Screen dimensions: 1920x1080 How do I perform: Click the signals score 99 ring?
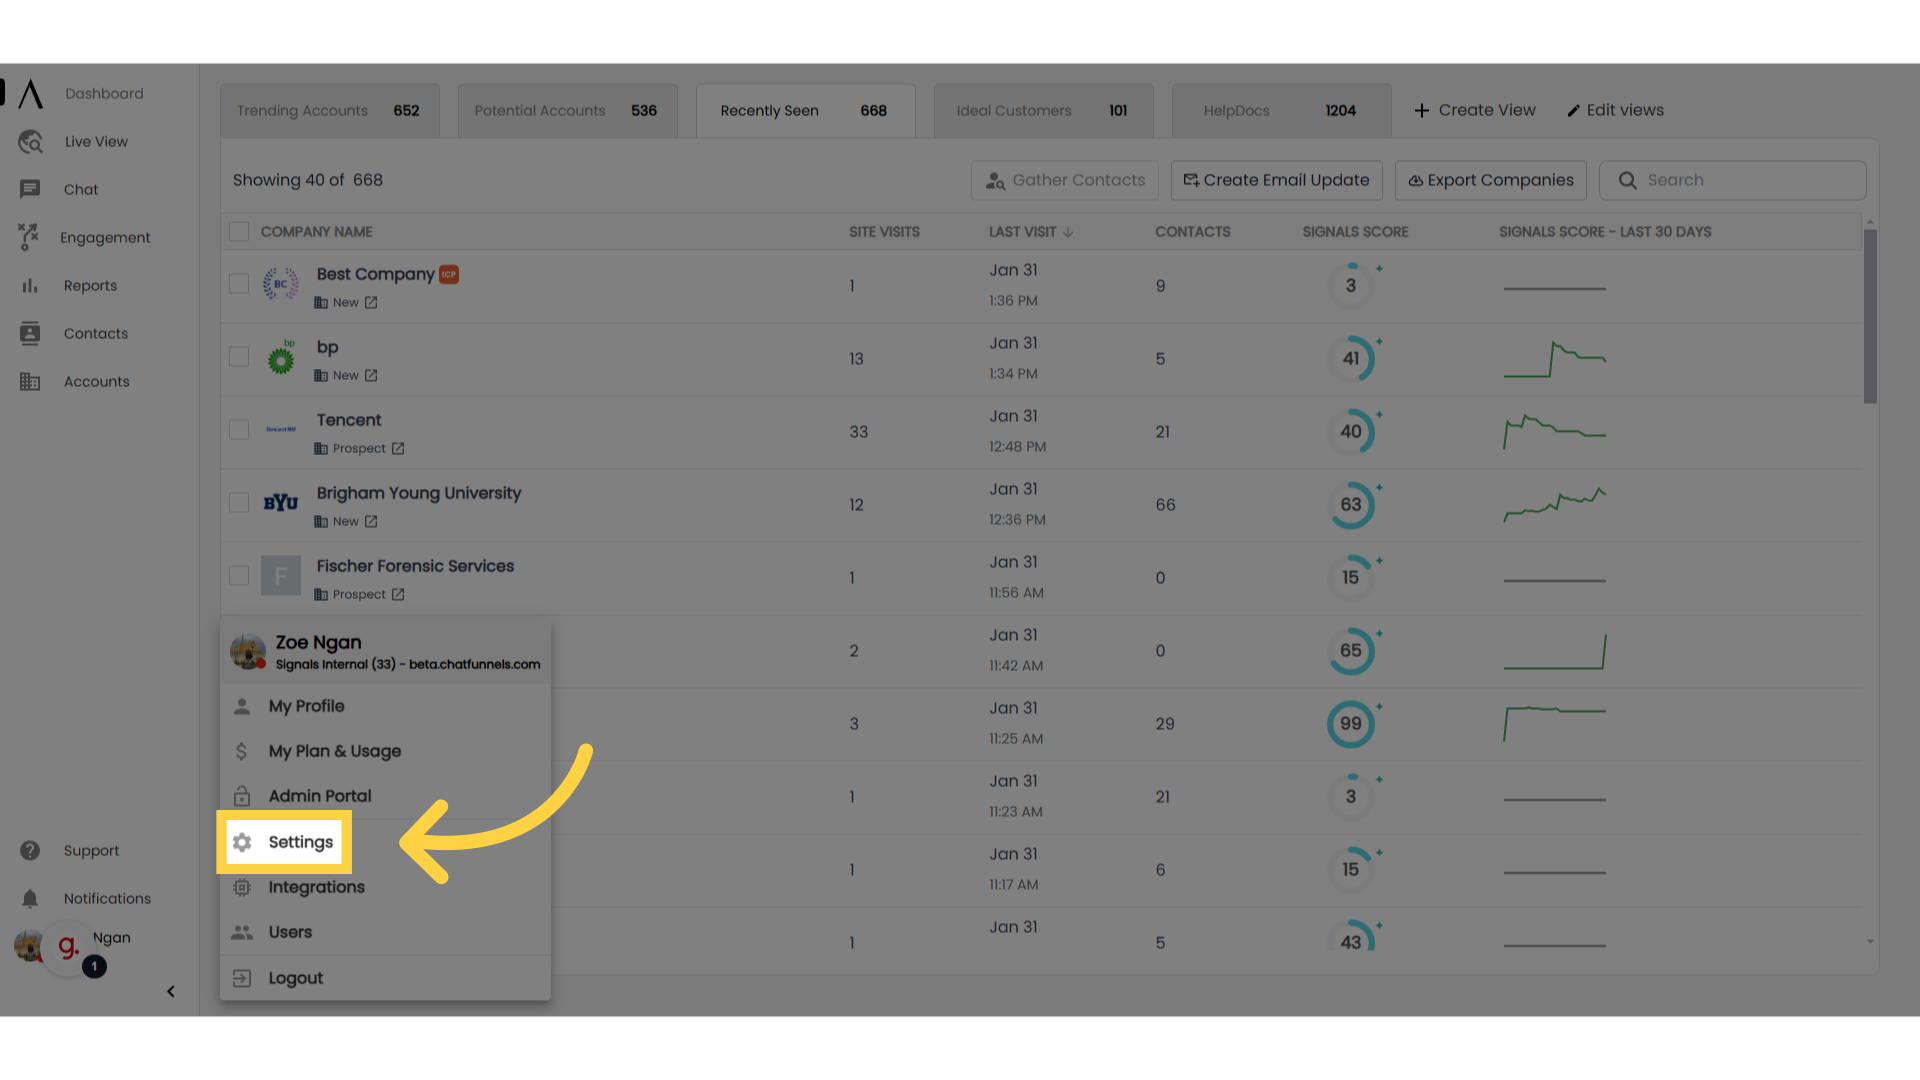pyautogui.click(x=1351, y=724)
